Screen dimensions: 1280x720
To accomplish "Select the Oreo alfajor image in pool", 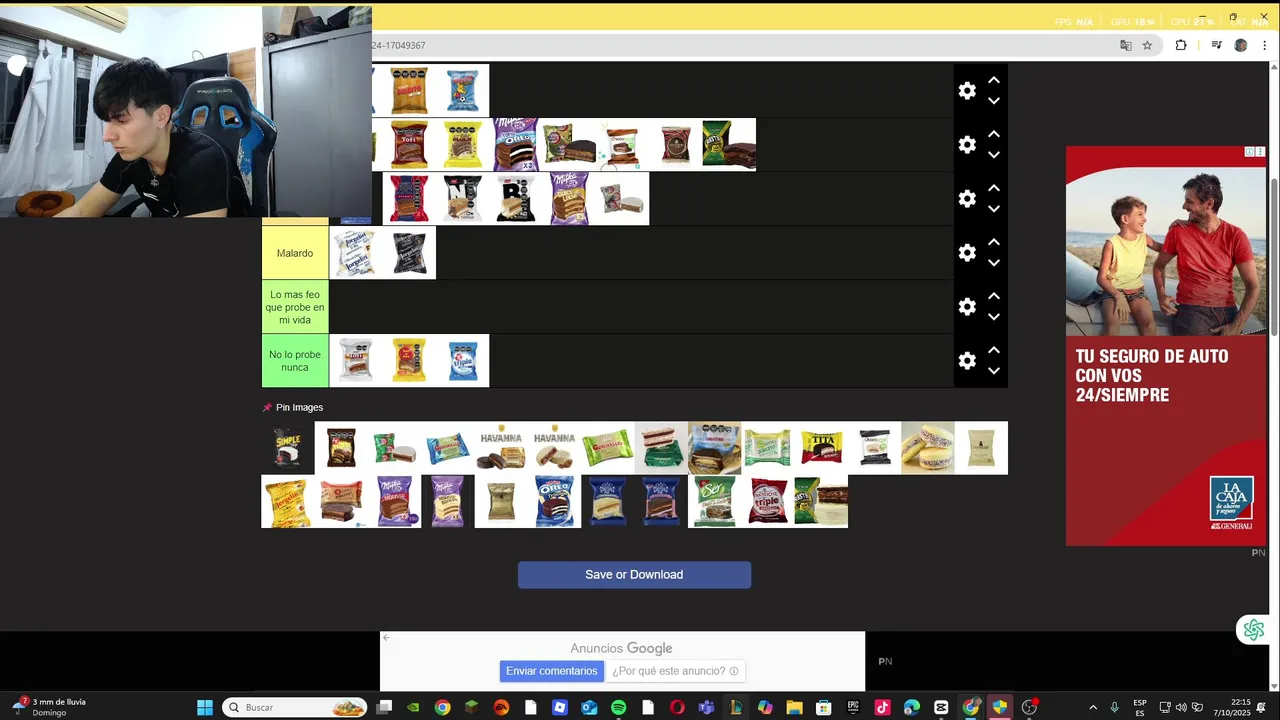I will click(555, 502).
